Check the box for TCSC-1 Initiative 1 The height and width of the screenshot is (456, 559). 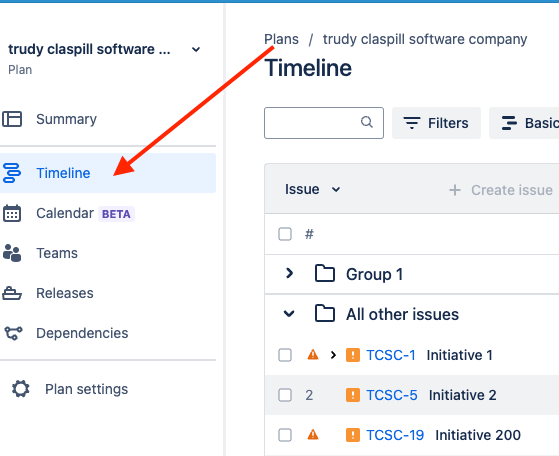285,355
